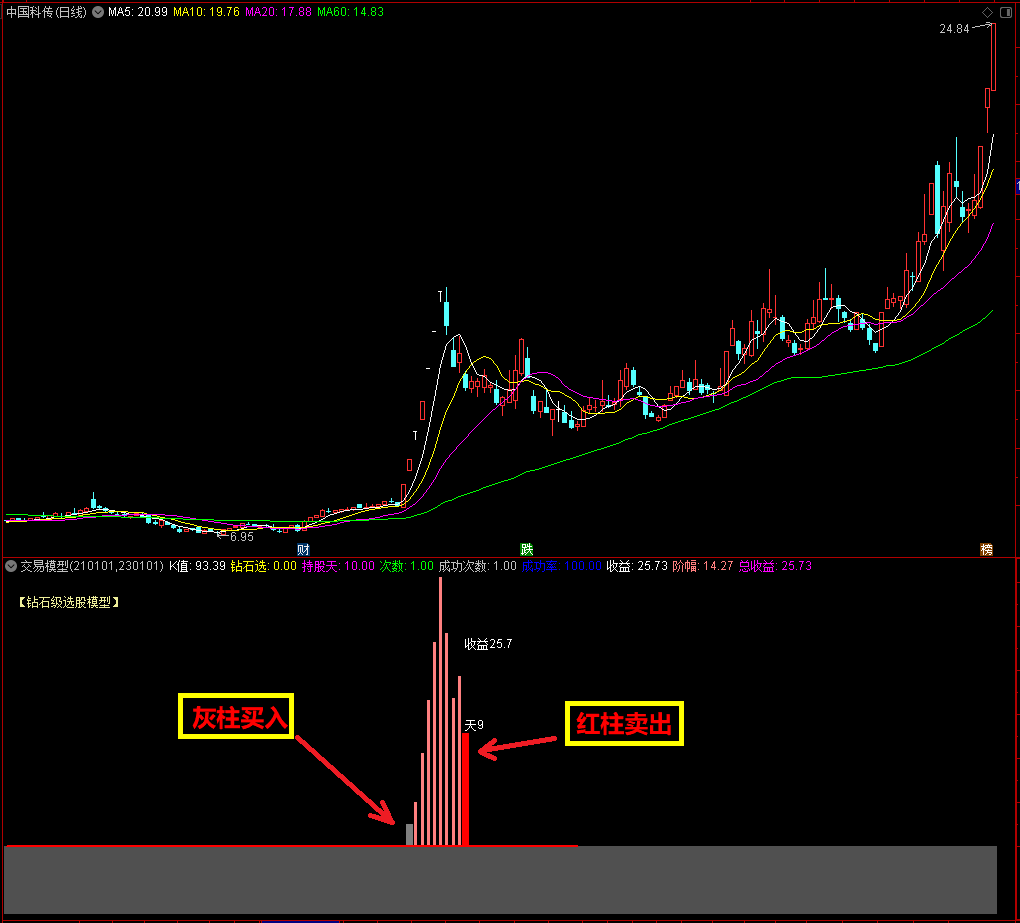This screenshot has height=923, width=1020.
Task: Click the 跌 info marker on chart
Action: click(526, 549)
